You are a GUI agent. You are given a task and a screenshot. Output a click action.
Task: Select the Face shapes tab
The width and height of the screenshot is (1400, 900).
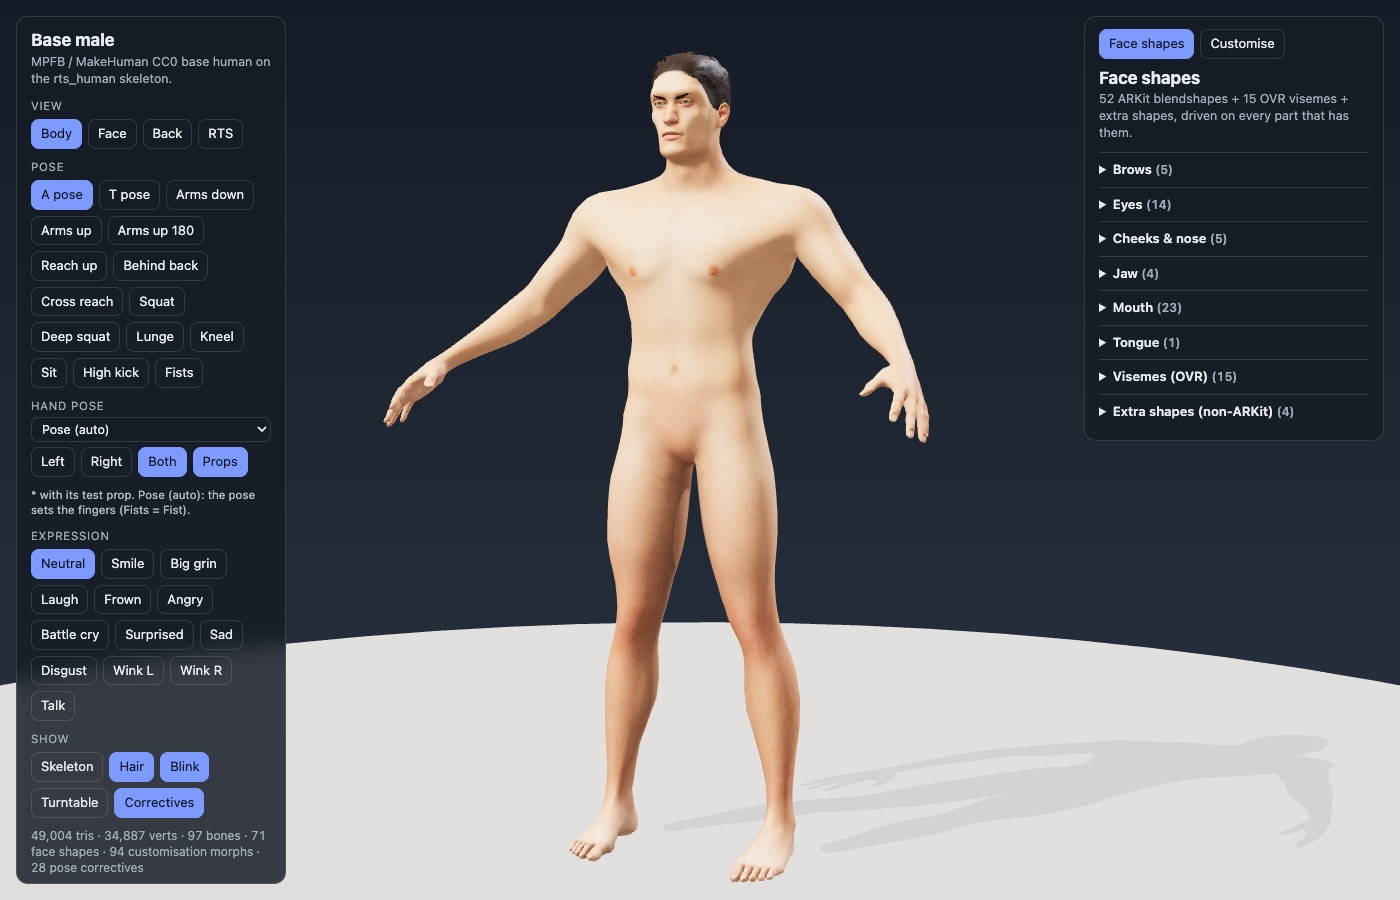[1146, 44]
